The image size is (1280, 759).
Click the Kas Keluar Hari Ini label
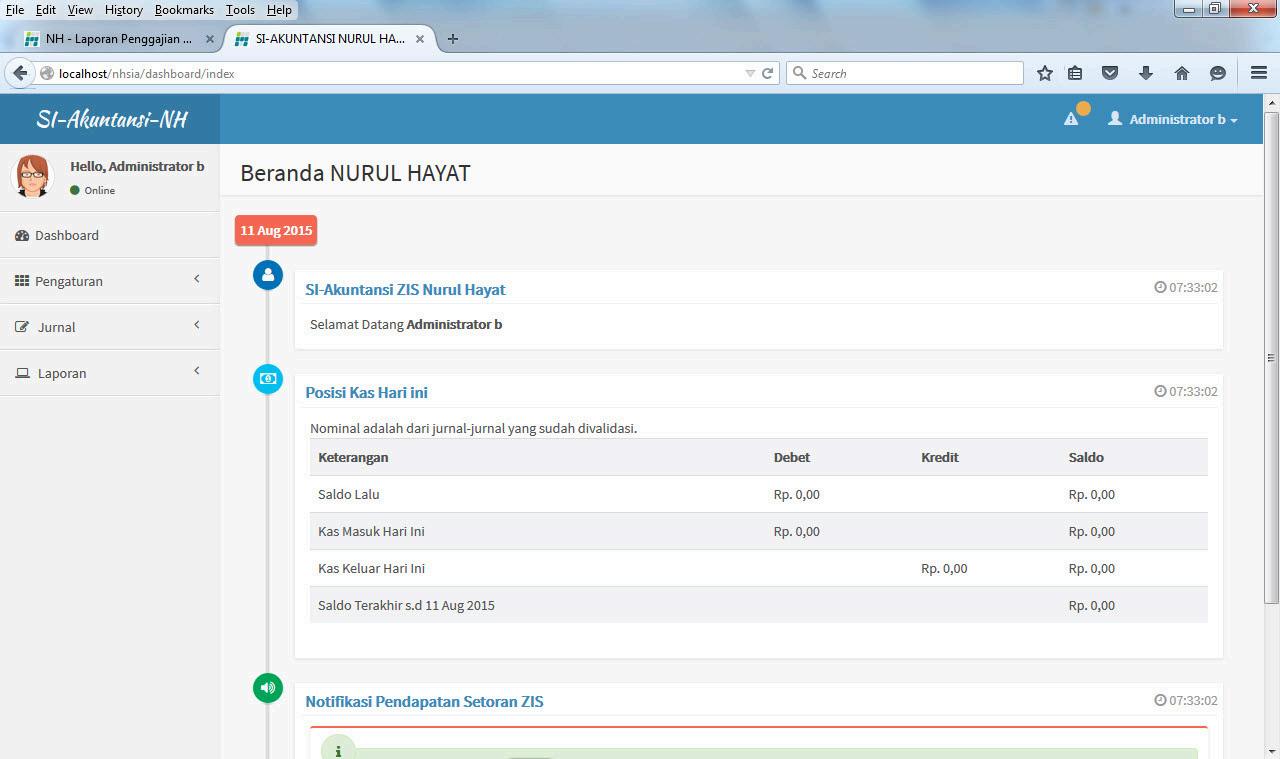coord(371,568)
